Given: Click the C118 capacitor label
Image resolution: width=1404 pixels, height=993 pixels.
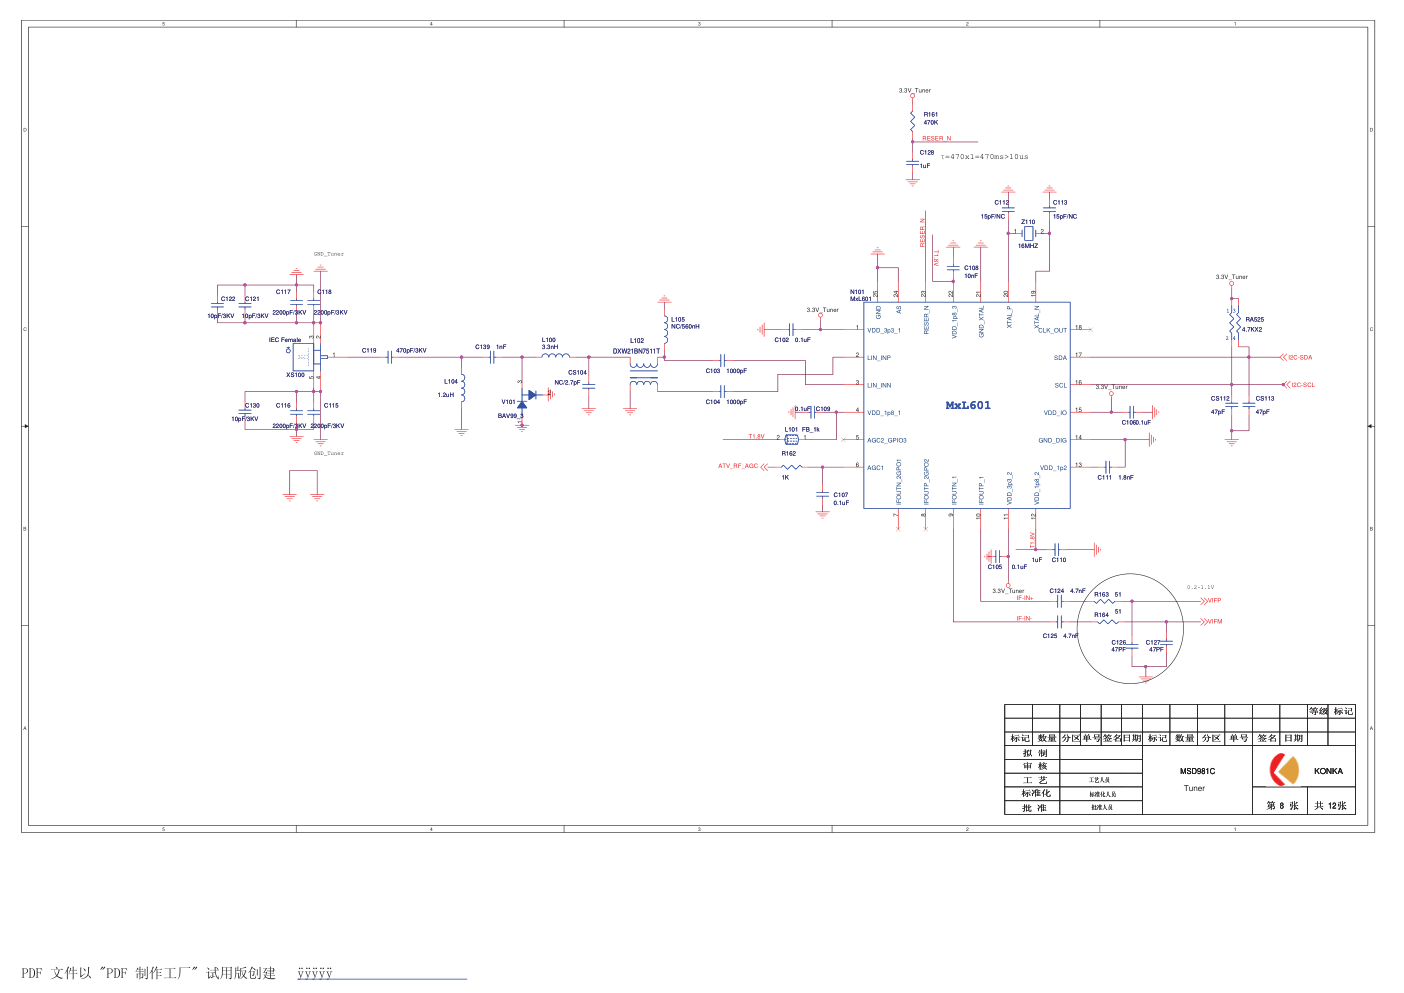Looking at the screenshot, I should (324, 292).
